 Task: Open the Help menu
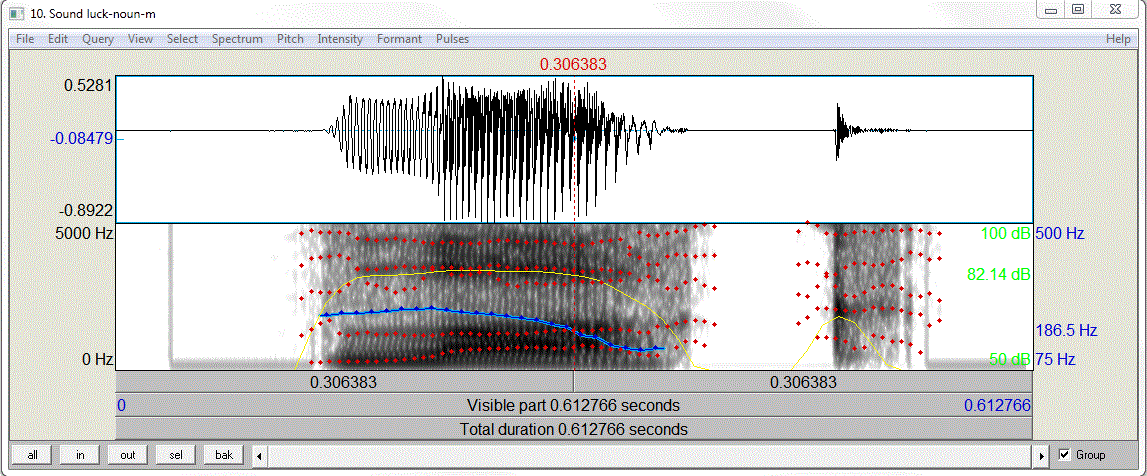1118,39
